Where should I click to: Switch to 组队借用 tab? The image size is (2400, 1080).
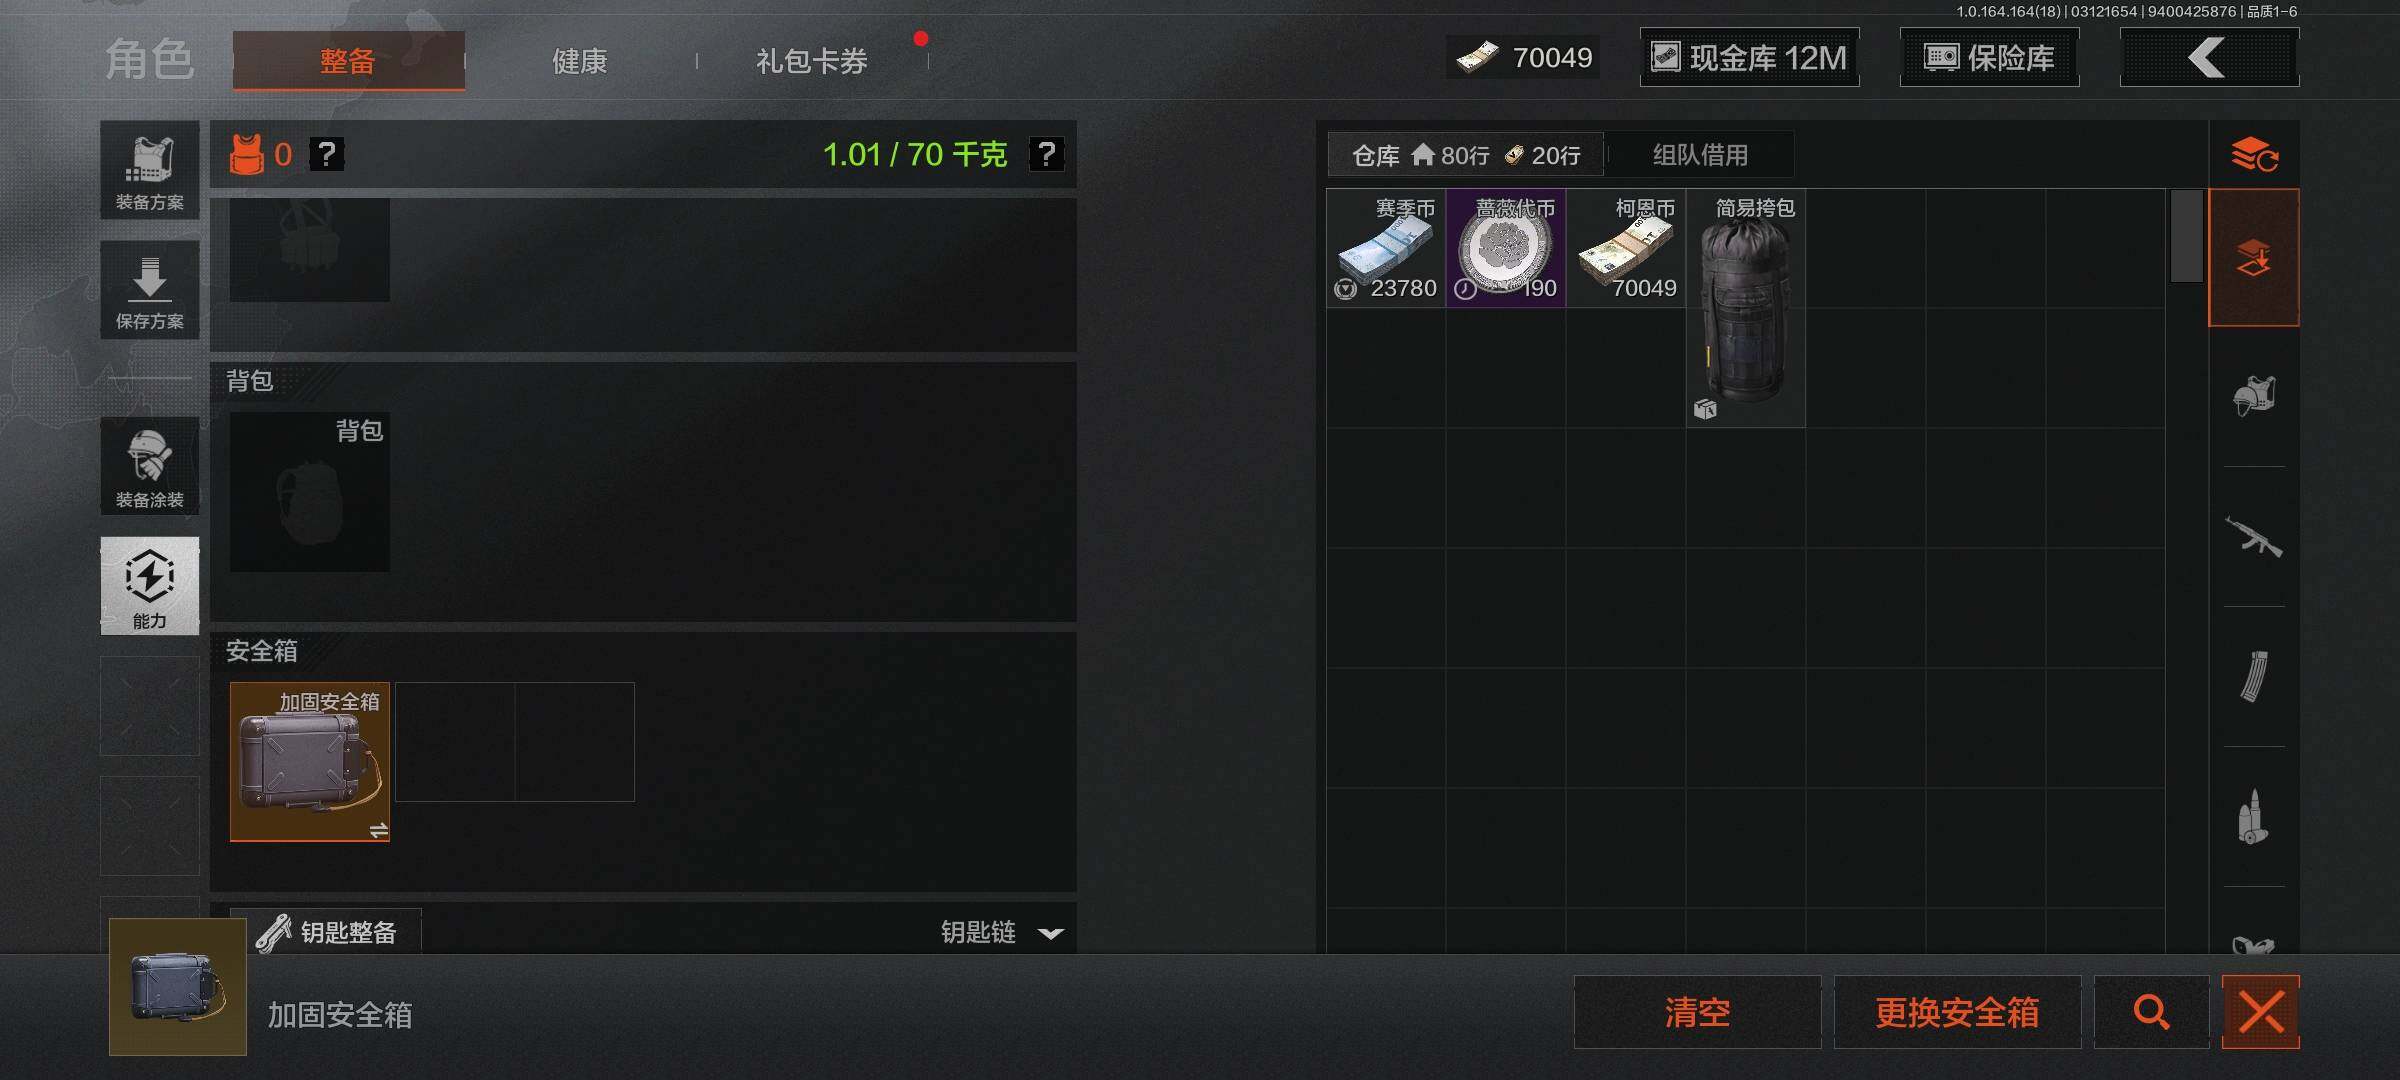1700,155
